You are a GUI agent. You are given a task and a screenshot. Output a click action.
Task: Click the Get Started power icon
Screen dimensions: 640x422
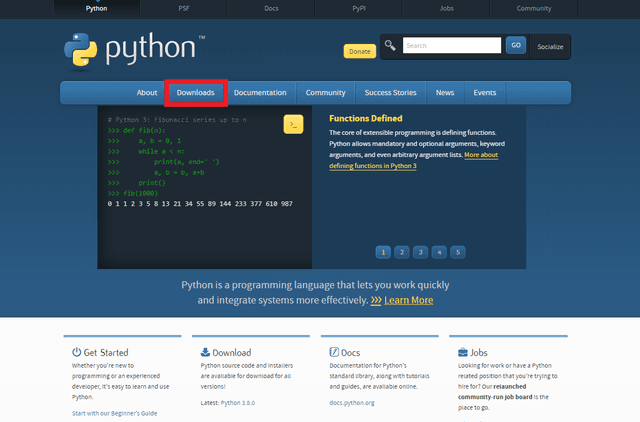pos(76,352)
